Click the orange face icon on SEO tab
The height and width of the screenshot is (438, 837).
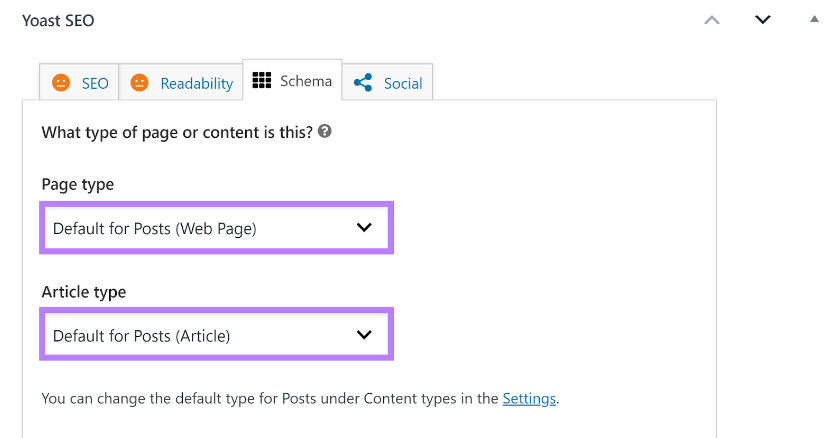click(61, 83)
